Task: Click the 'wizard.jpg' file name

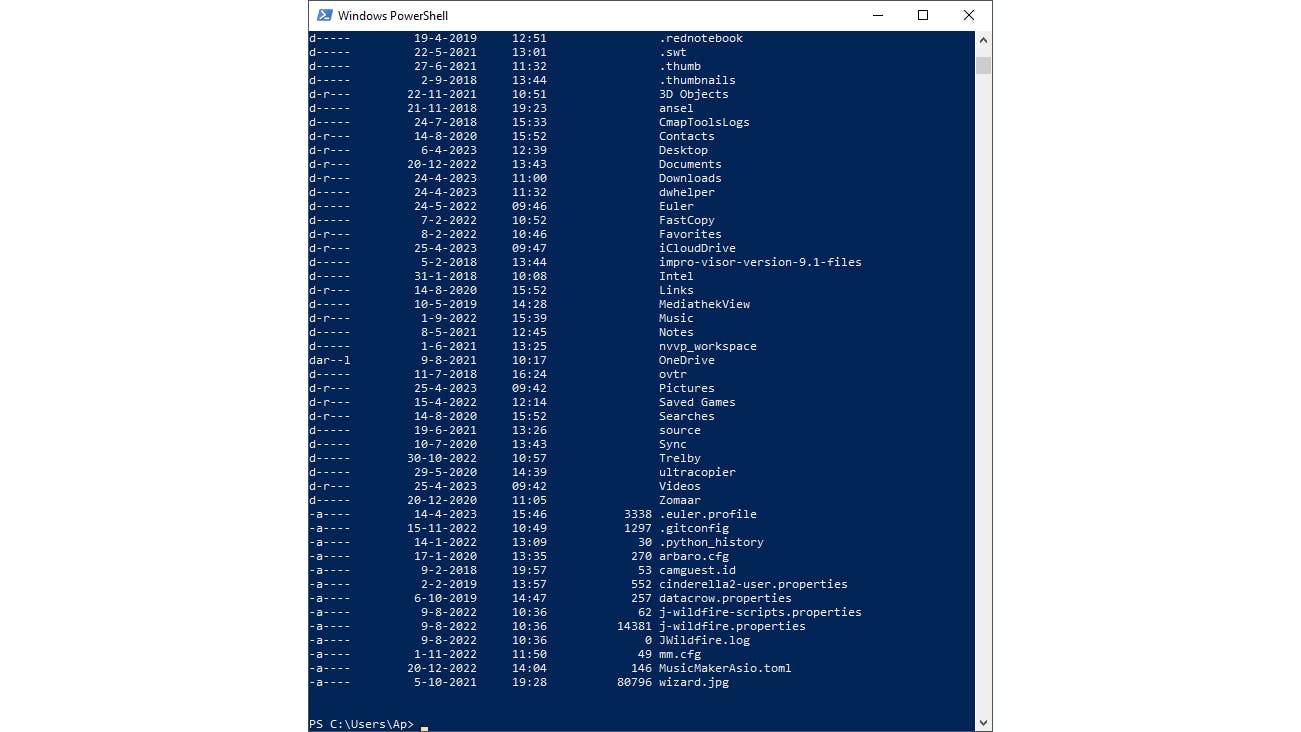Action: pos(694,682)
